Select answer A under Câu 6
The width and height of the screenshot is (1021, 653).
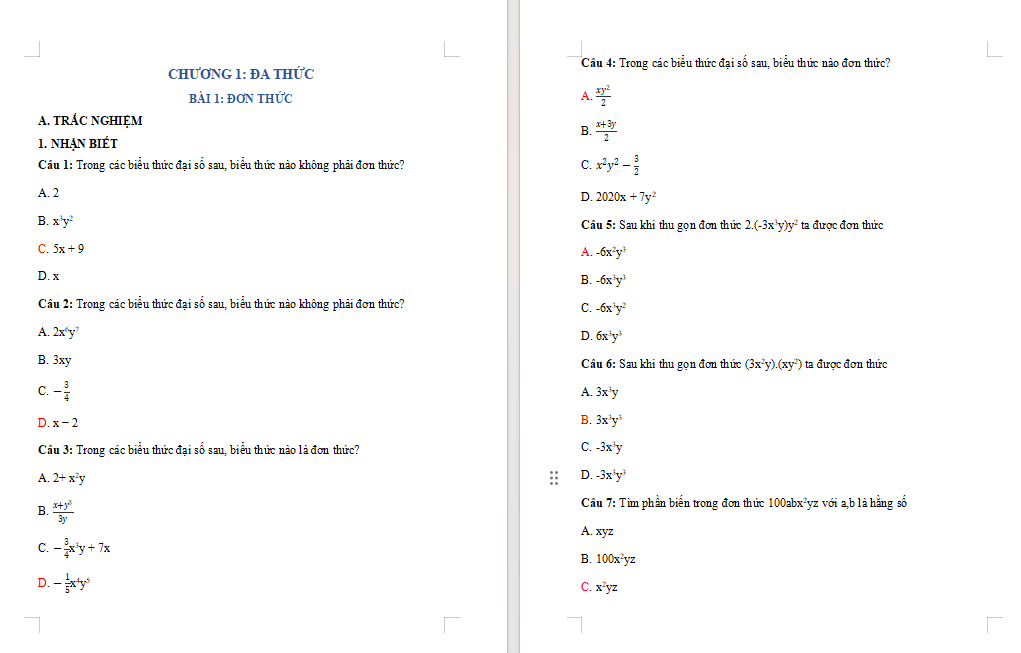[x=600, y=393]
